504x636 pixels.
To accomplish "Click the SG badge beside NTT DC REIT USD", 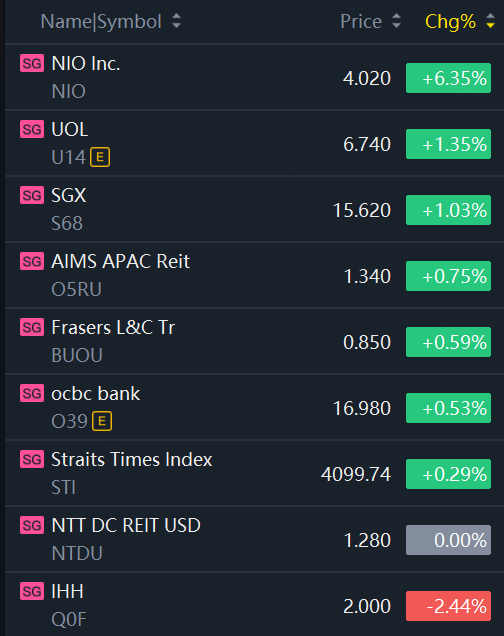I will pyautogui.click(x=32, y=526).
